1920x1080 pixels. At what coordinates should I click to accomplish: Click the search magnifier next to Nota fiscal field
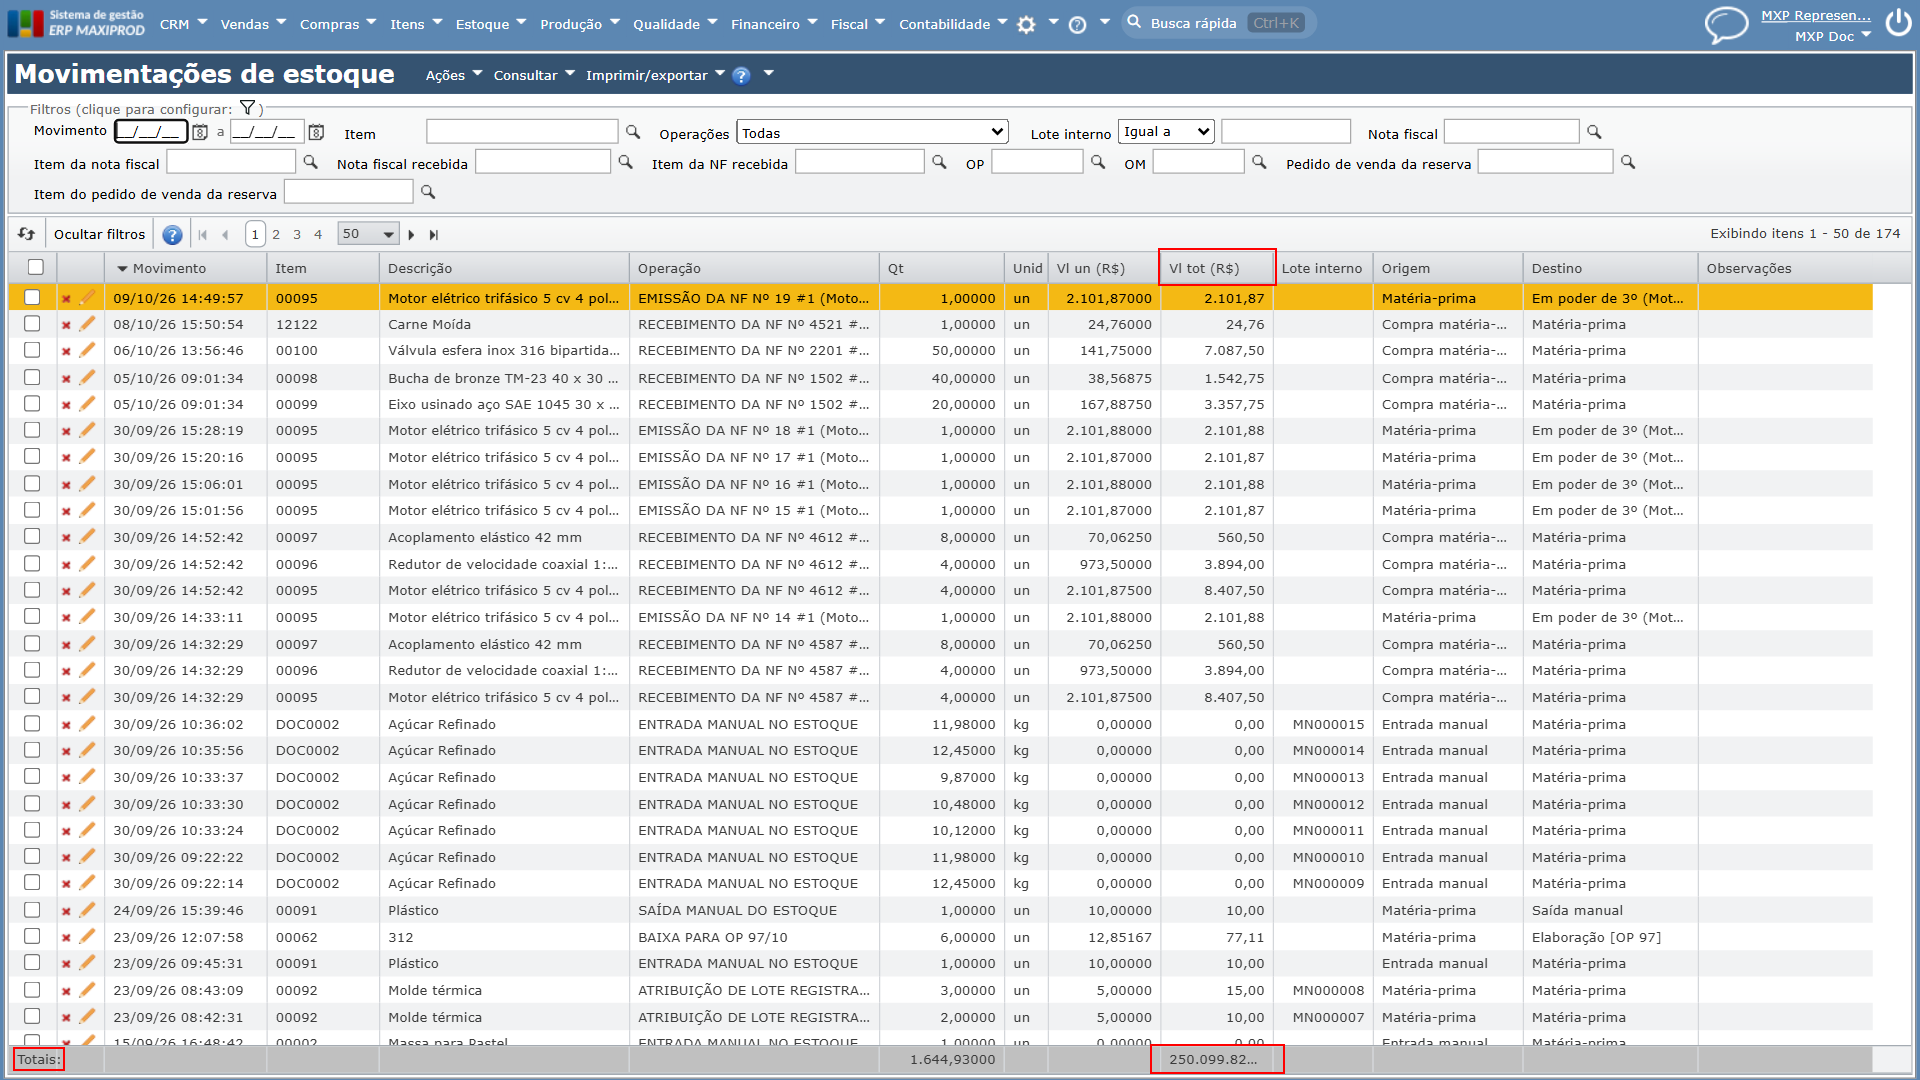point(1594,132)
